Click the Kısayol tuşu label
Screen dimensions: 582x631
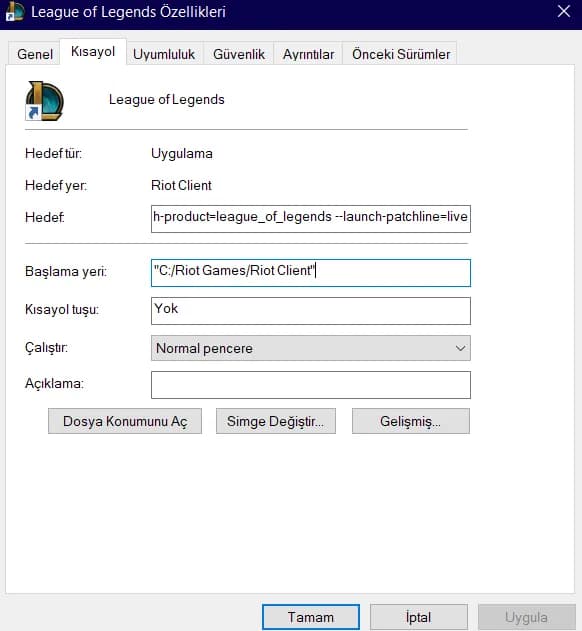(62, 309)
